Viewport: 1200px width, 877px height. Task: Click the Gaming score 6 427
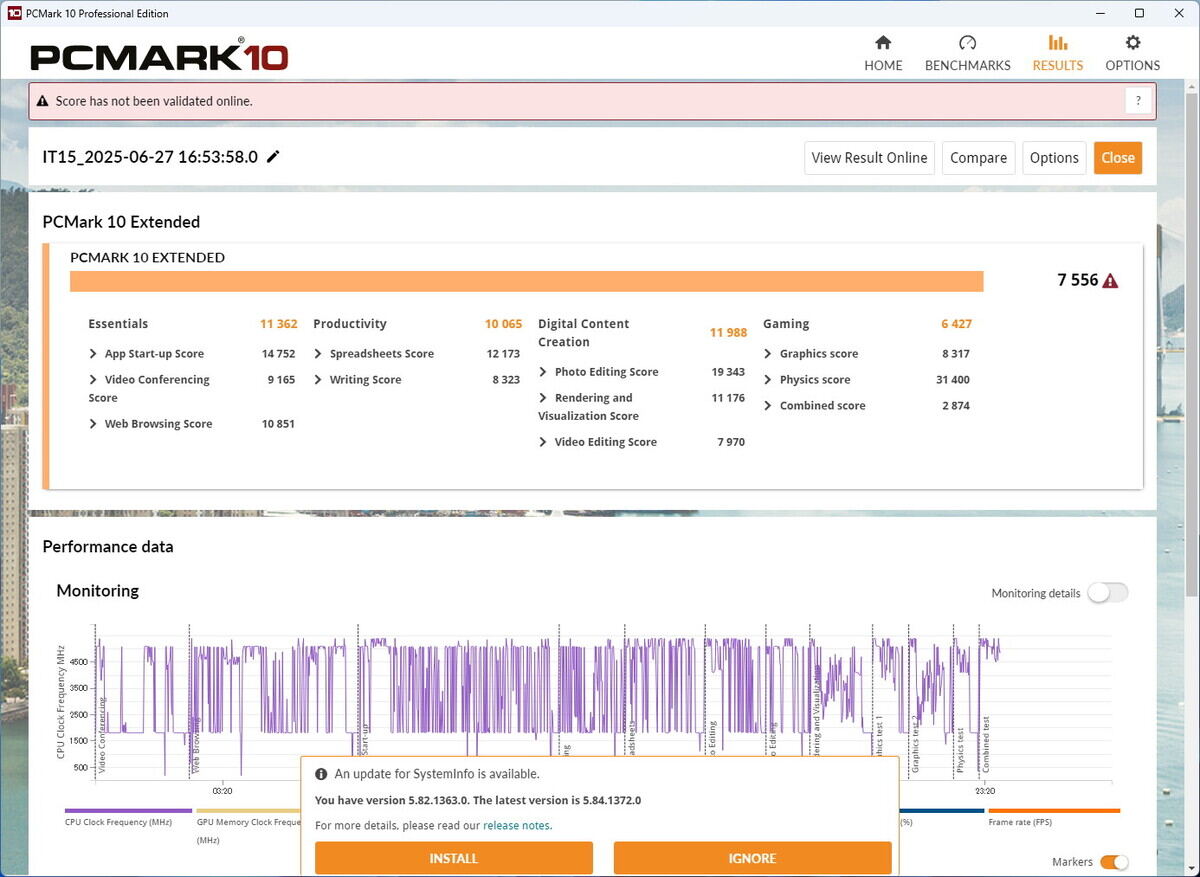(956, 324)
